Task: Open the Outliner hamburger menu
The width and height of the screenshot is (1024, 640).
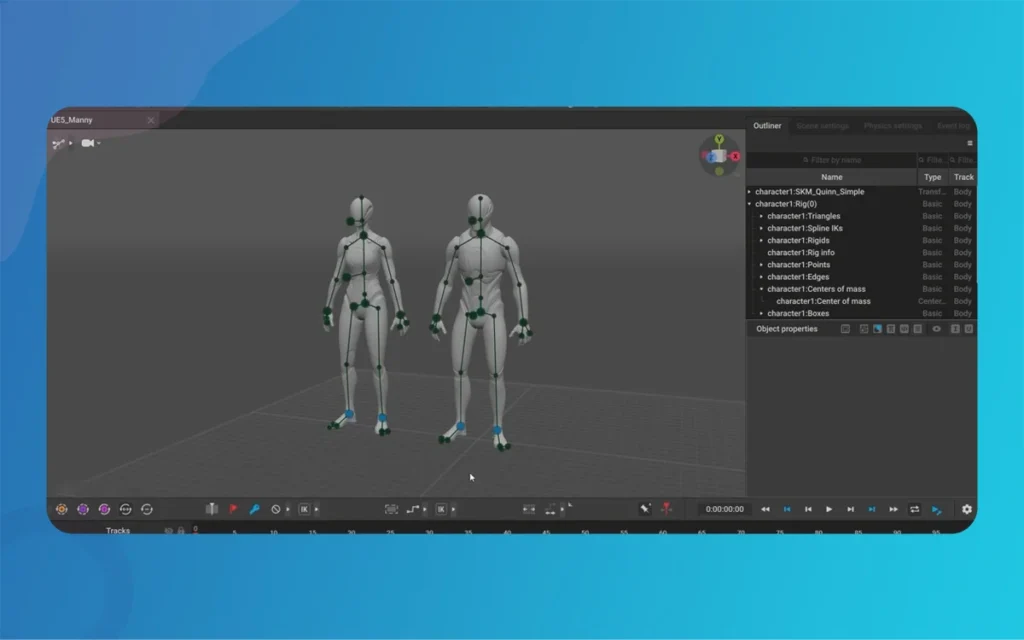Action: (x=969, y=143)
